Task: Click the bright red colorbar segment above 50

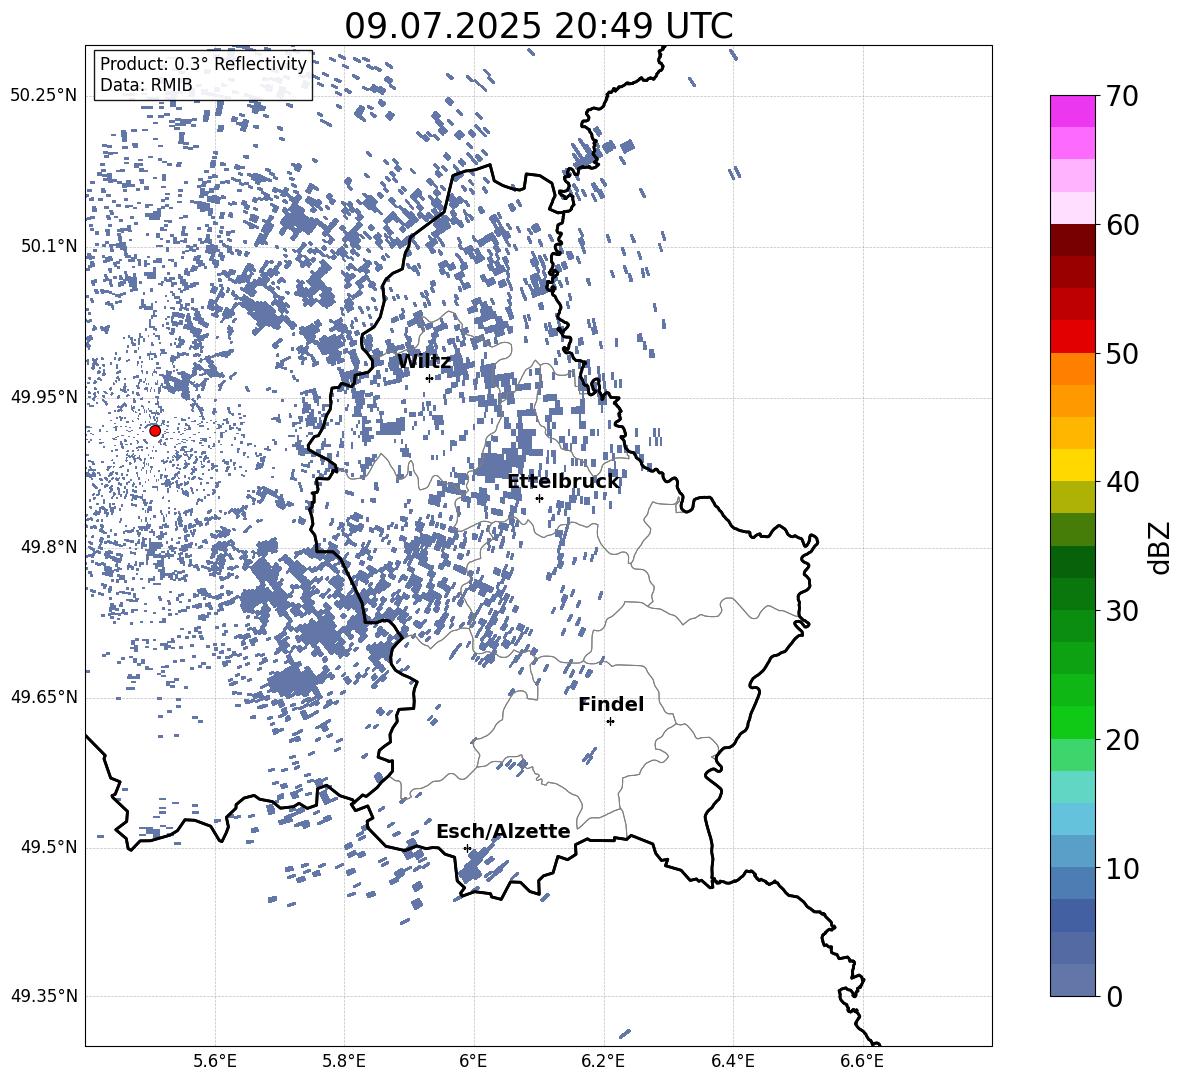Action: [1072, 337]
